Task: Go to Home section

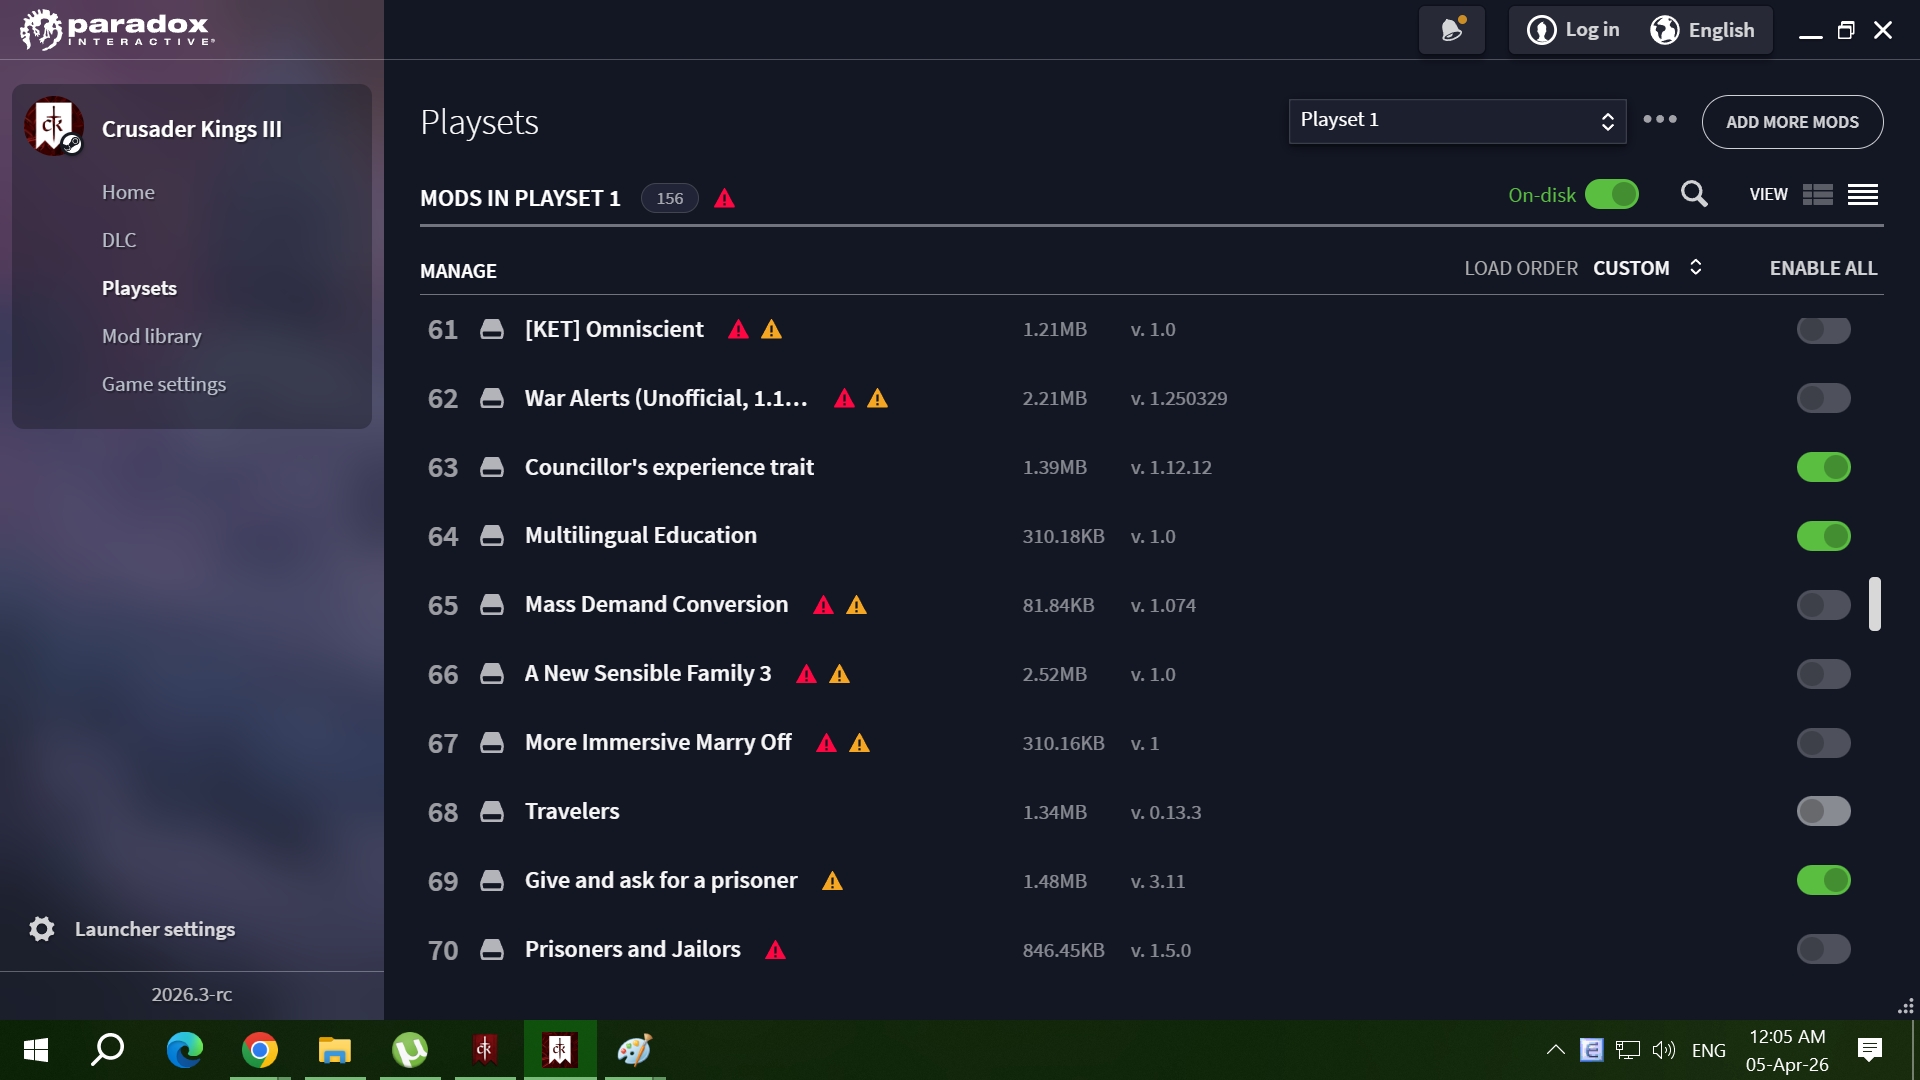Action: point(128,192)
